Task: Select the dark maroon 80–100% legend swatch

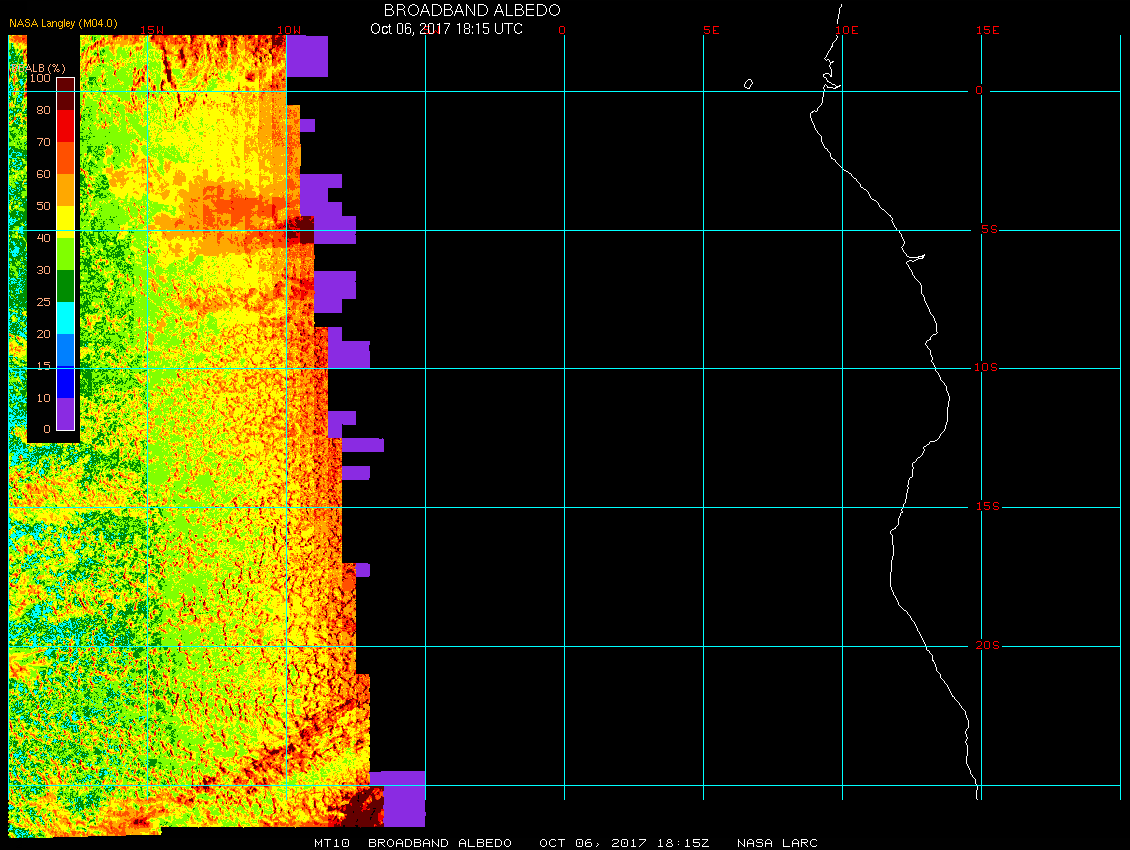Action: tap(65, 94)
